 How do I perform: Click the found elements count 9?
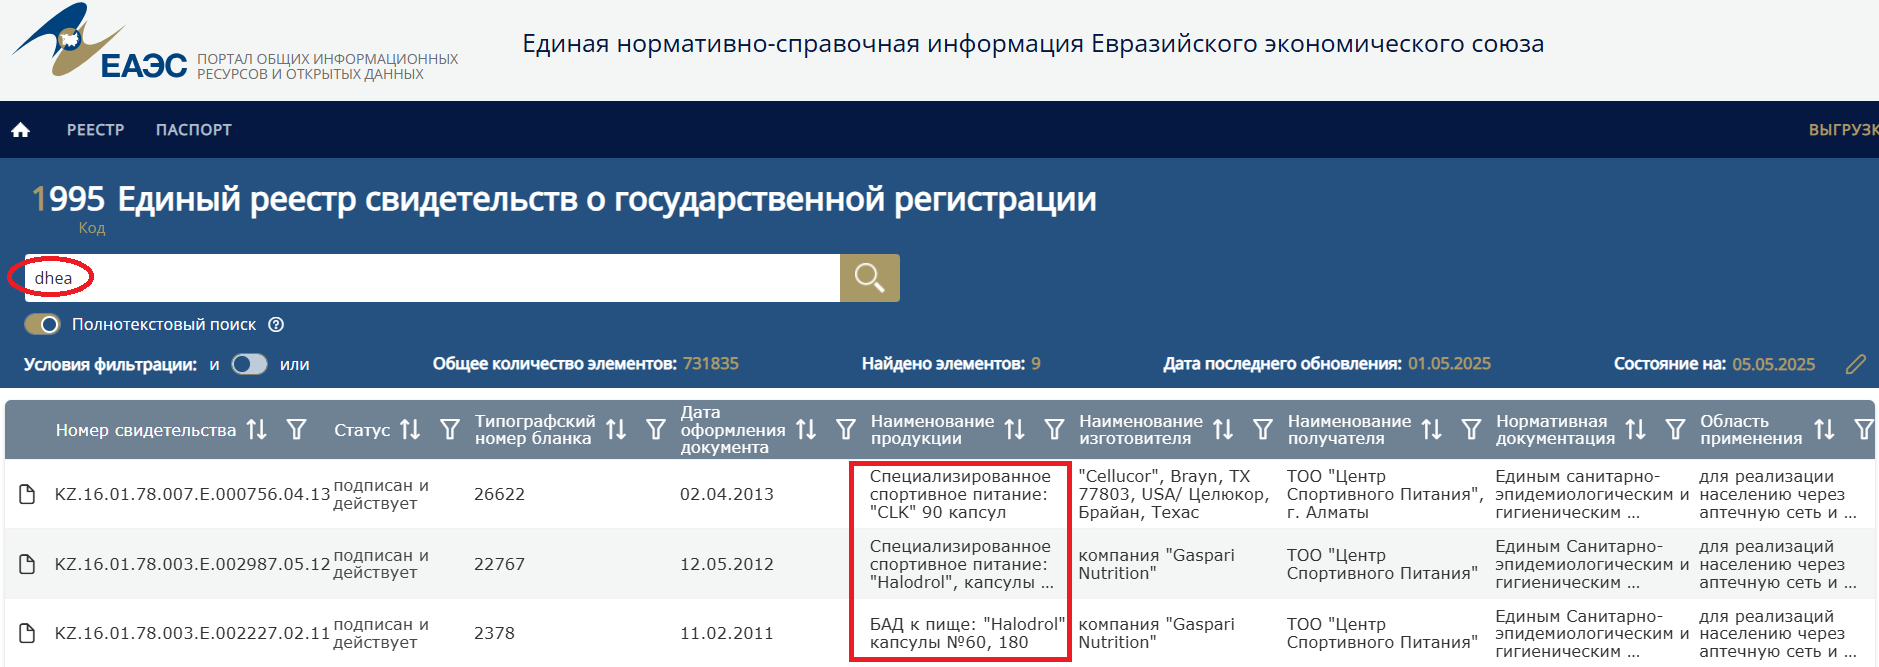(x=1036, y=364)
